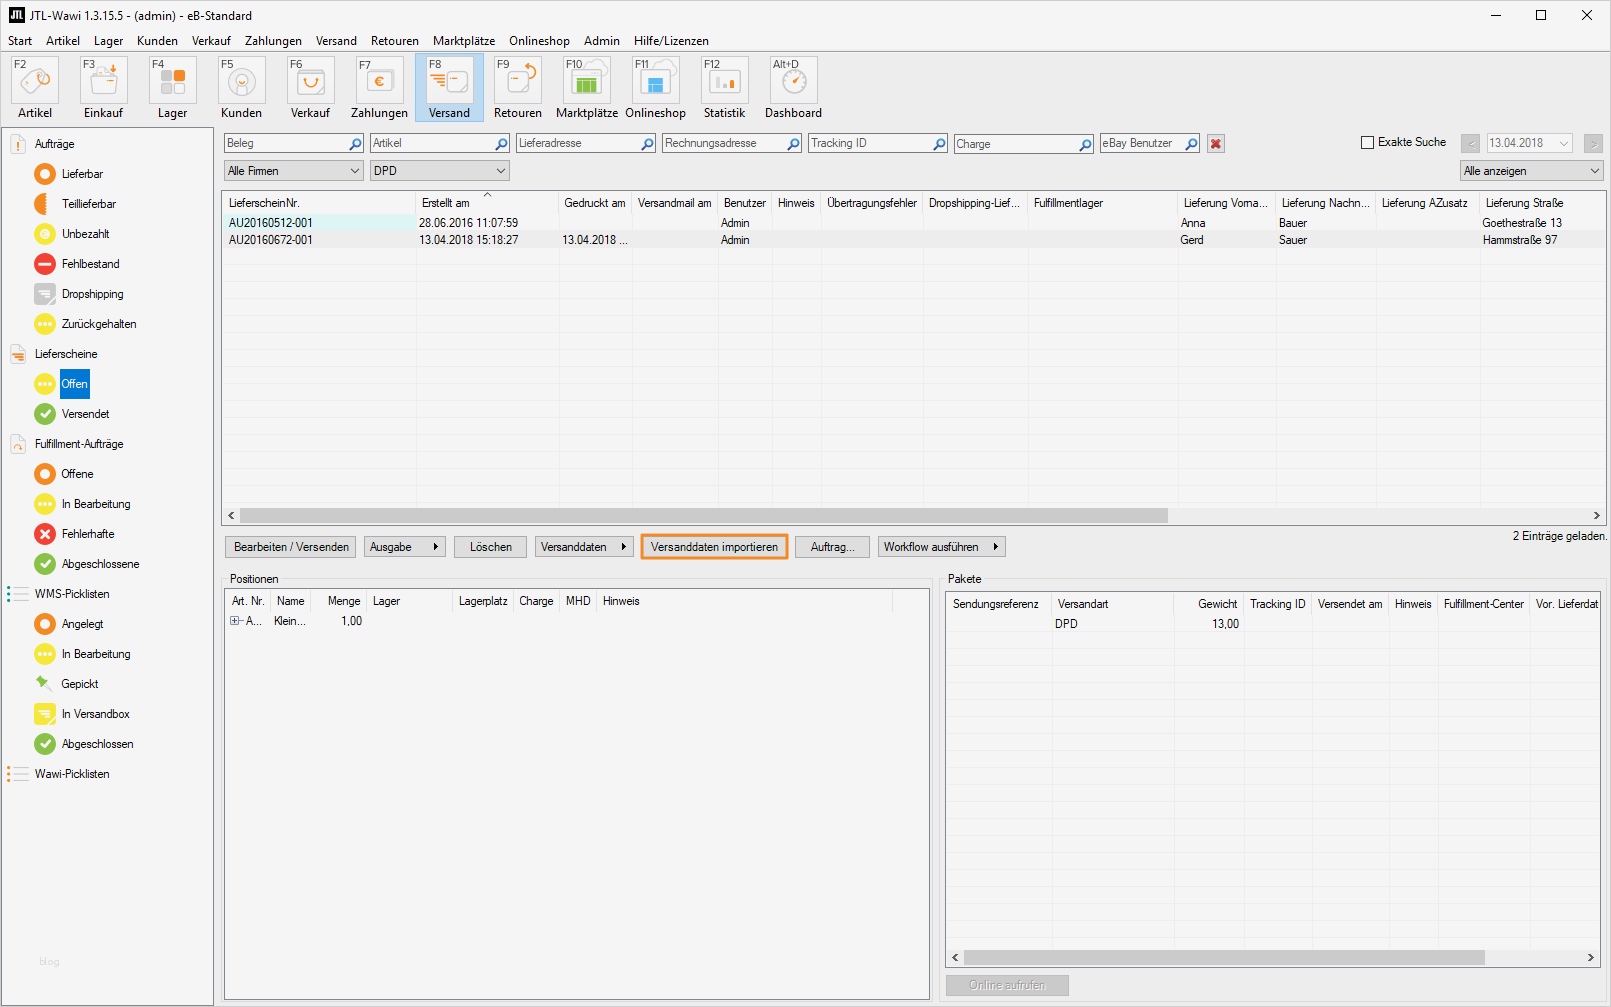Open the Zahlungen toolbar module

coord(380,88)
